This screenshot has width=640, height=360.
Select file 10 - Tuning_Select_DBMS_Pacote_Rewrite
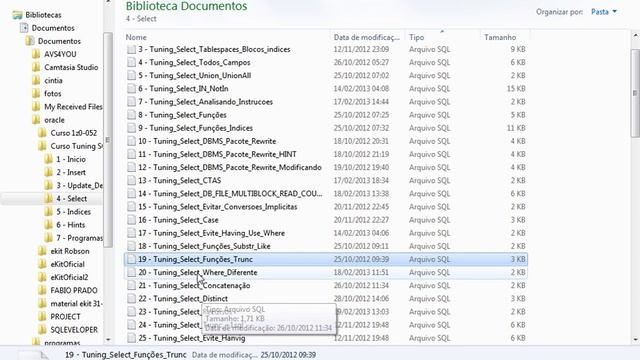(x=207, y=141)
